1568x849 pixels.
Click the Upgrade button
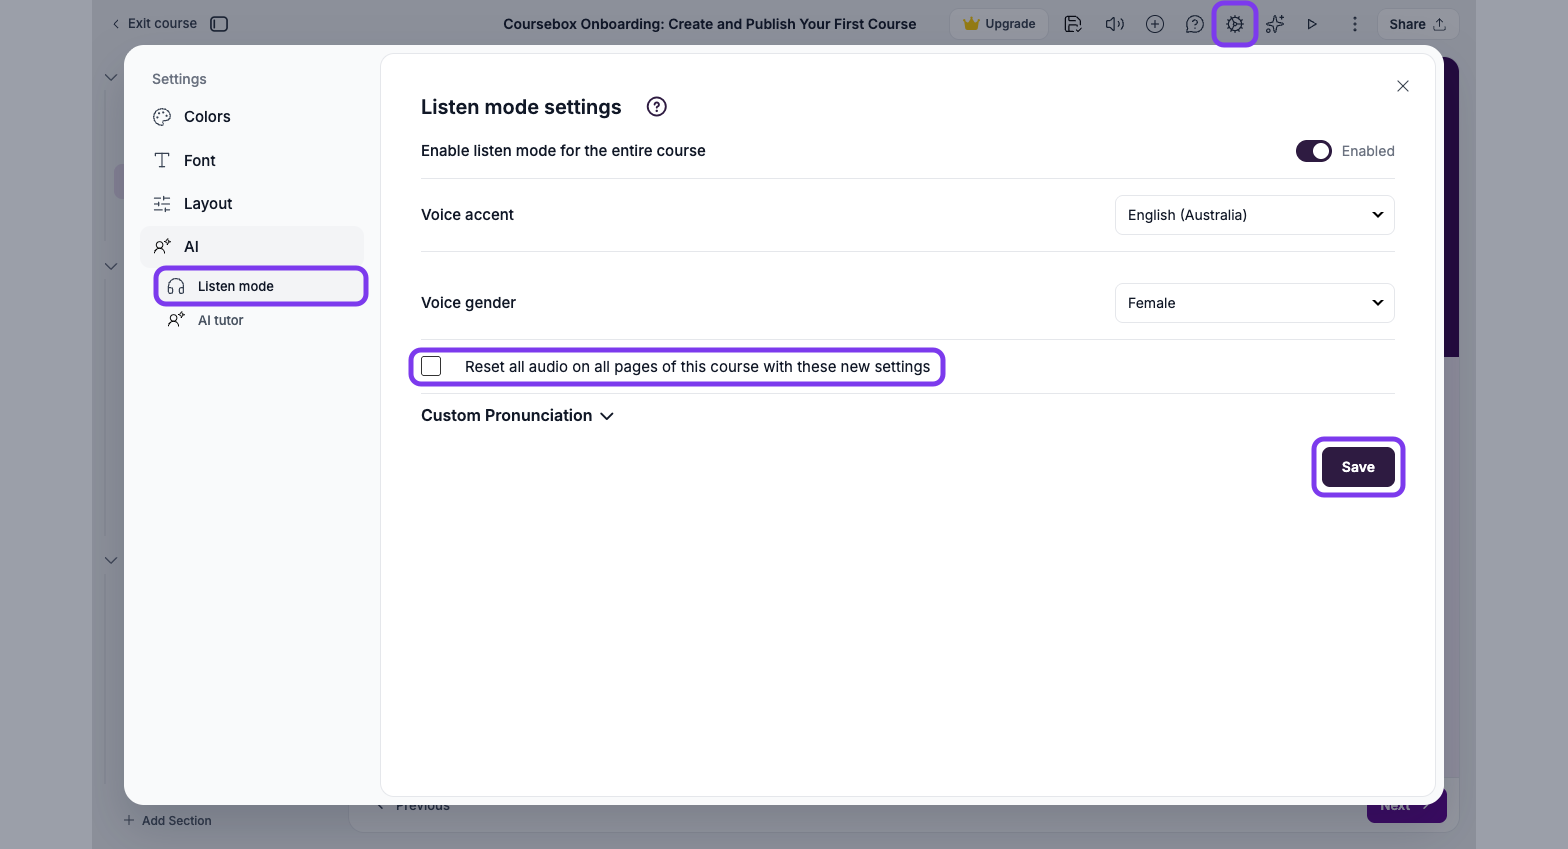(x=999, y=24)
